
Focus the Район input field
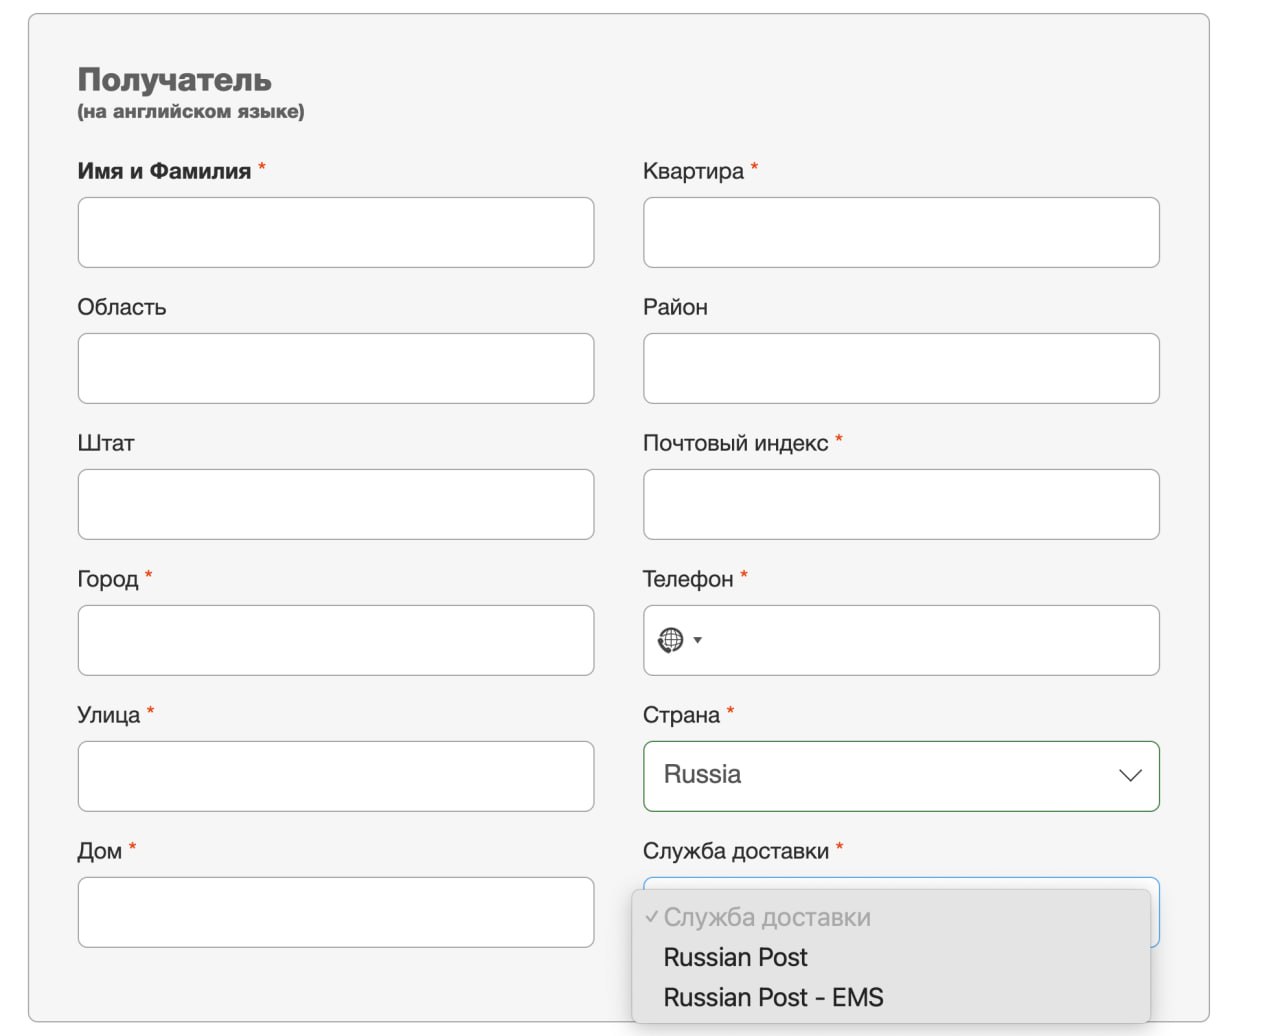(x=901, y=368)
